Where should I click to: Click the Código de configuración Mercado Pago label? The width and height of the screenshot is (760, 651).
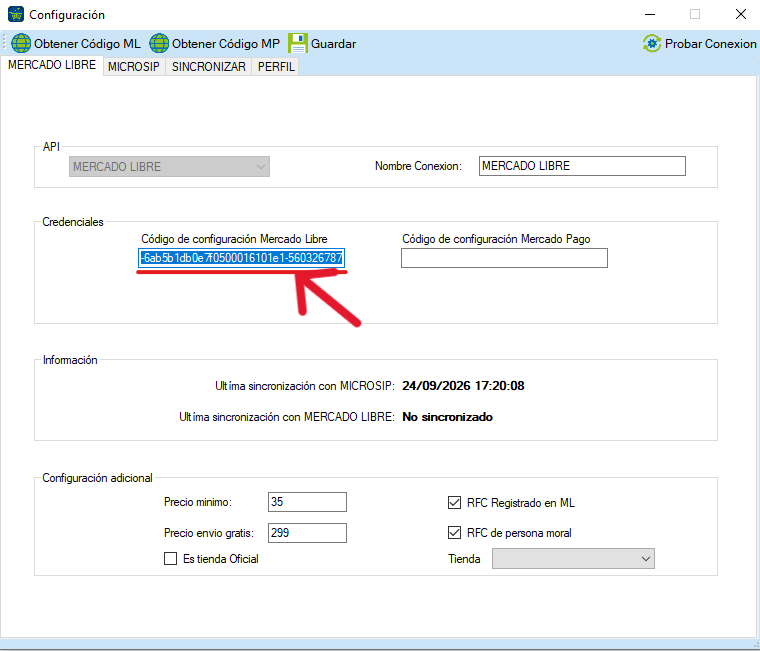pos(496,239)
